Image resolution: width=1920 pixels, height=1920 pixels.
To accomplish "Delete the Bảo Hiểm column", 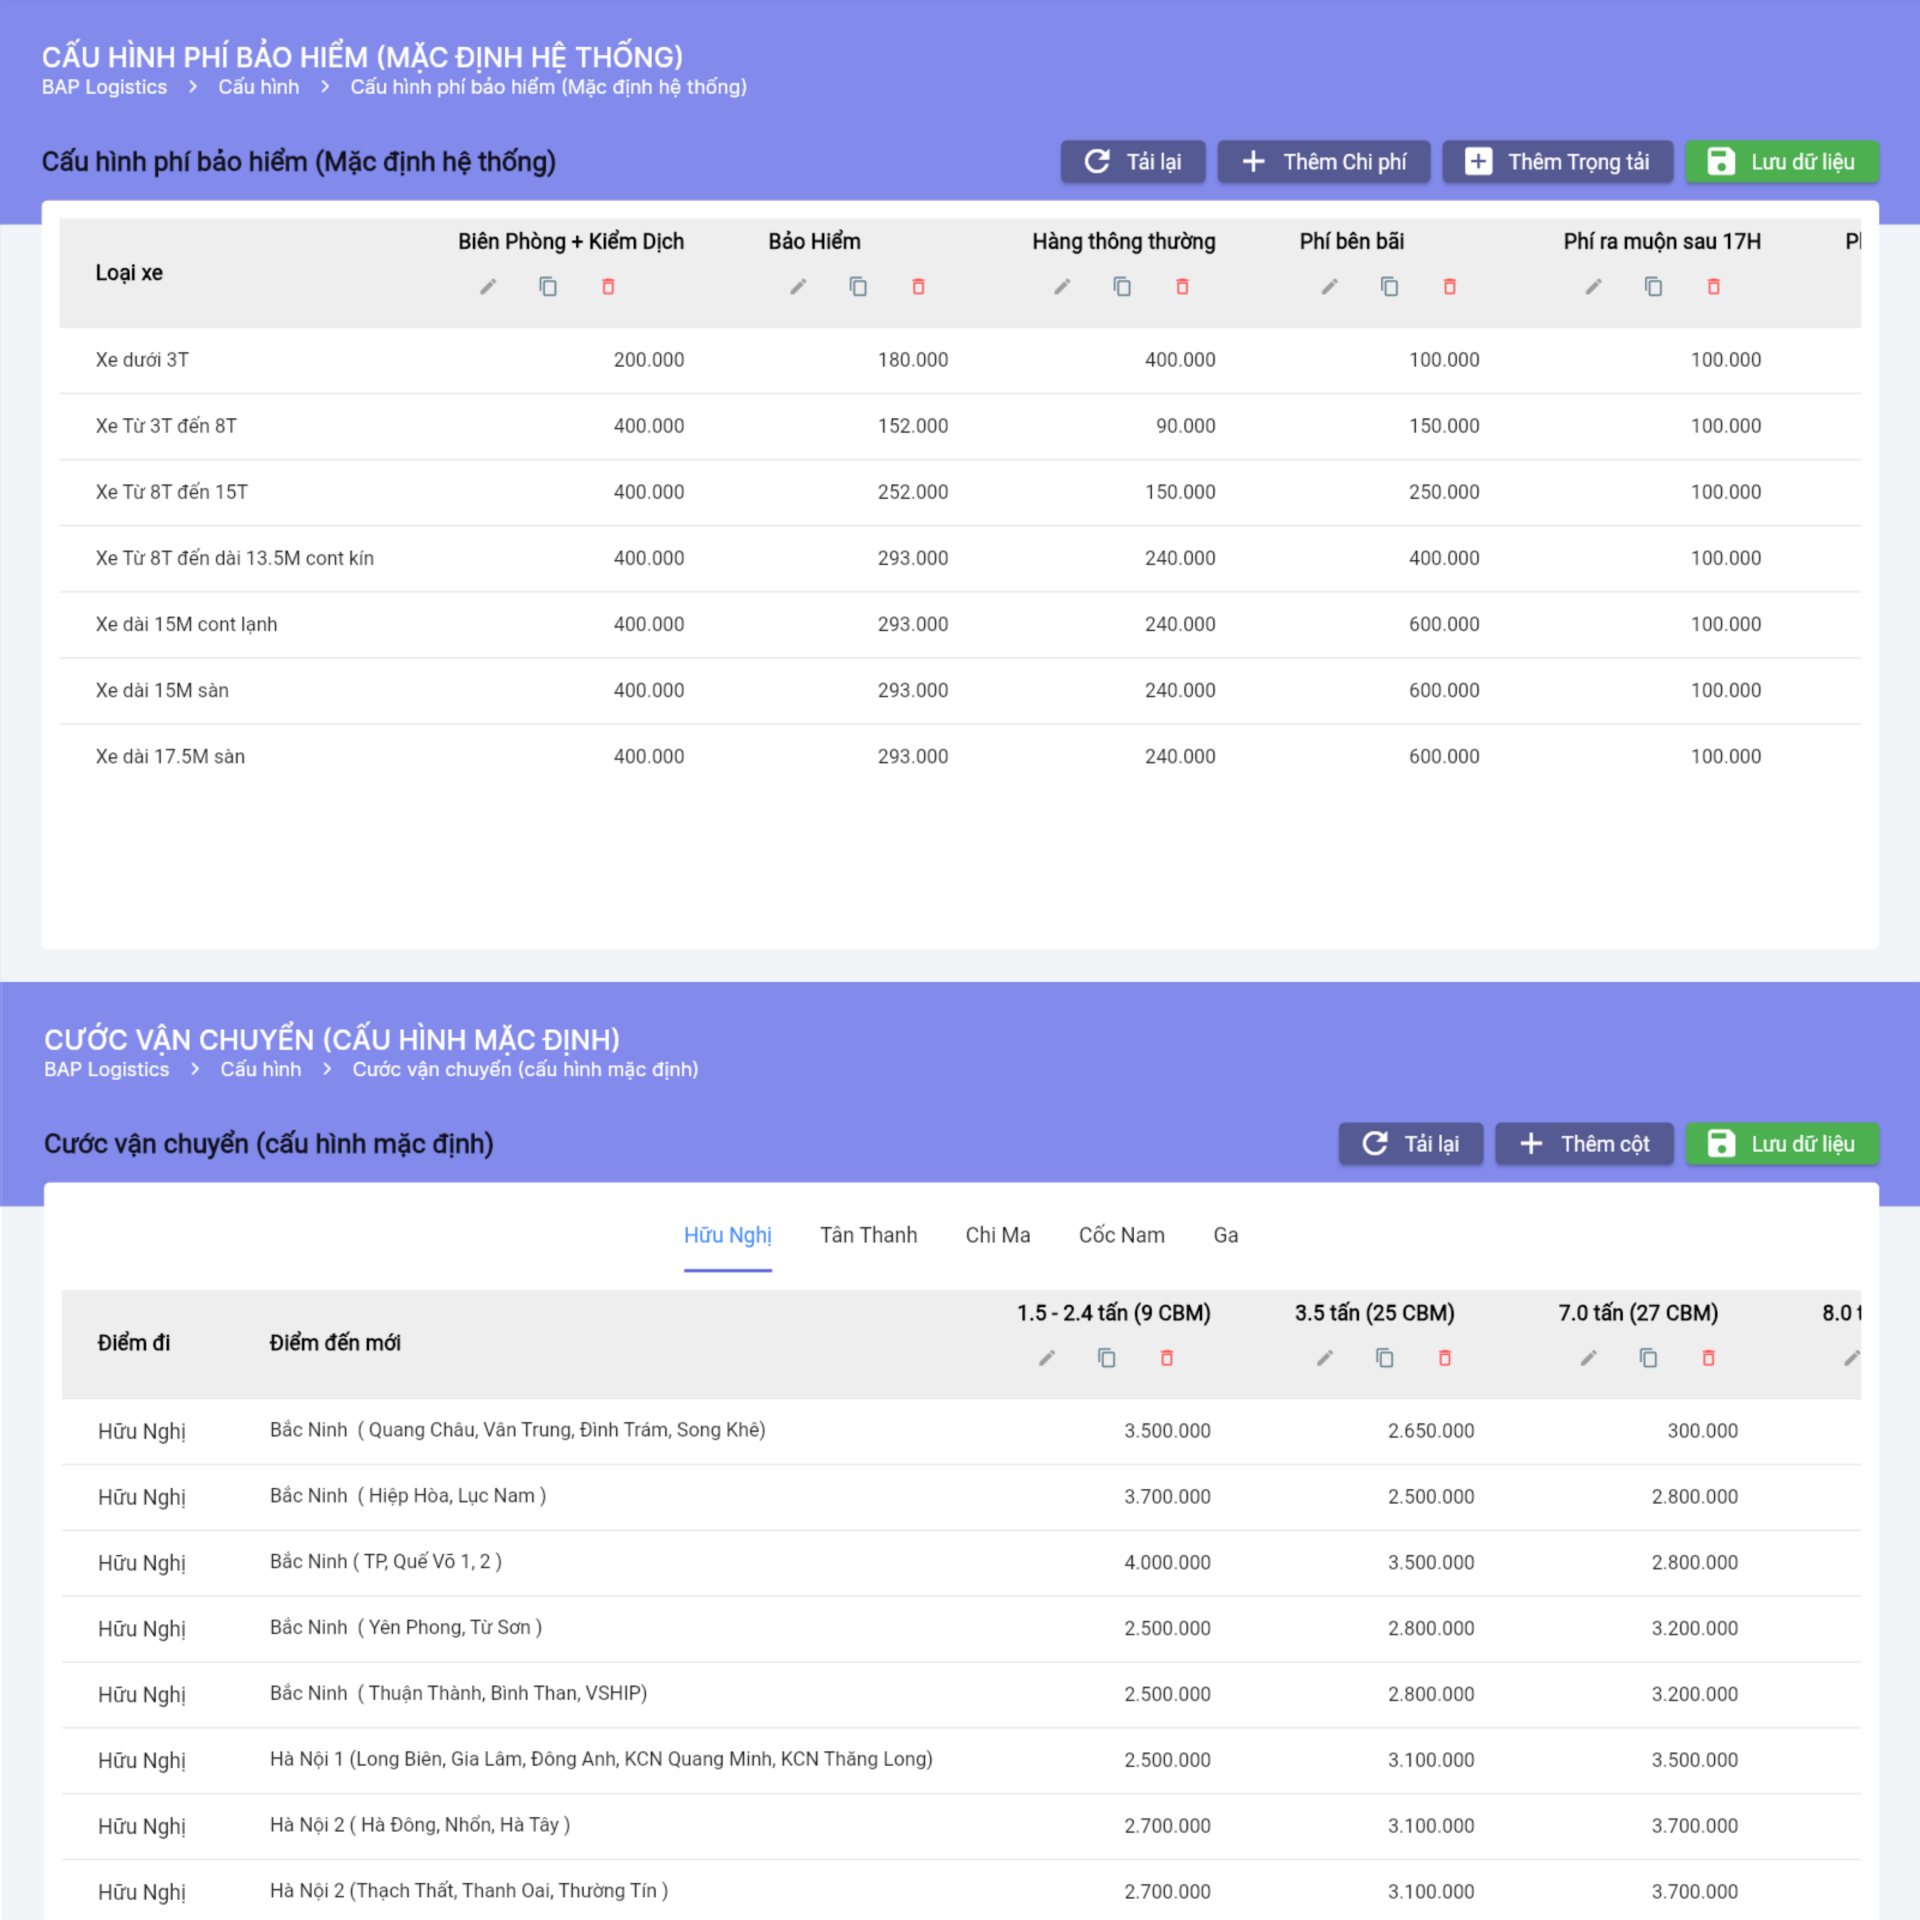I will click(x=918, y=287).
